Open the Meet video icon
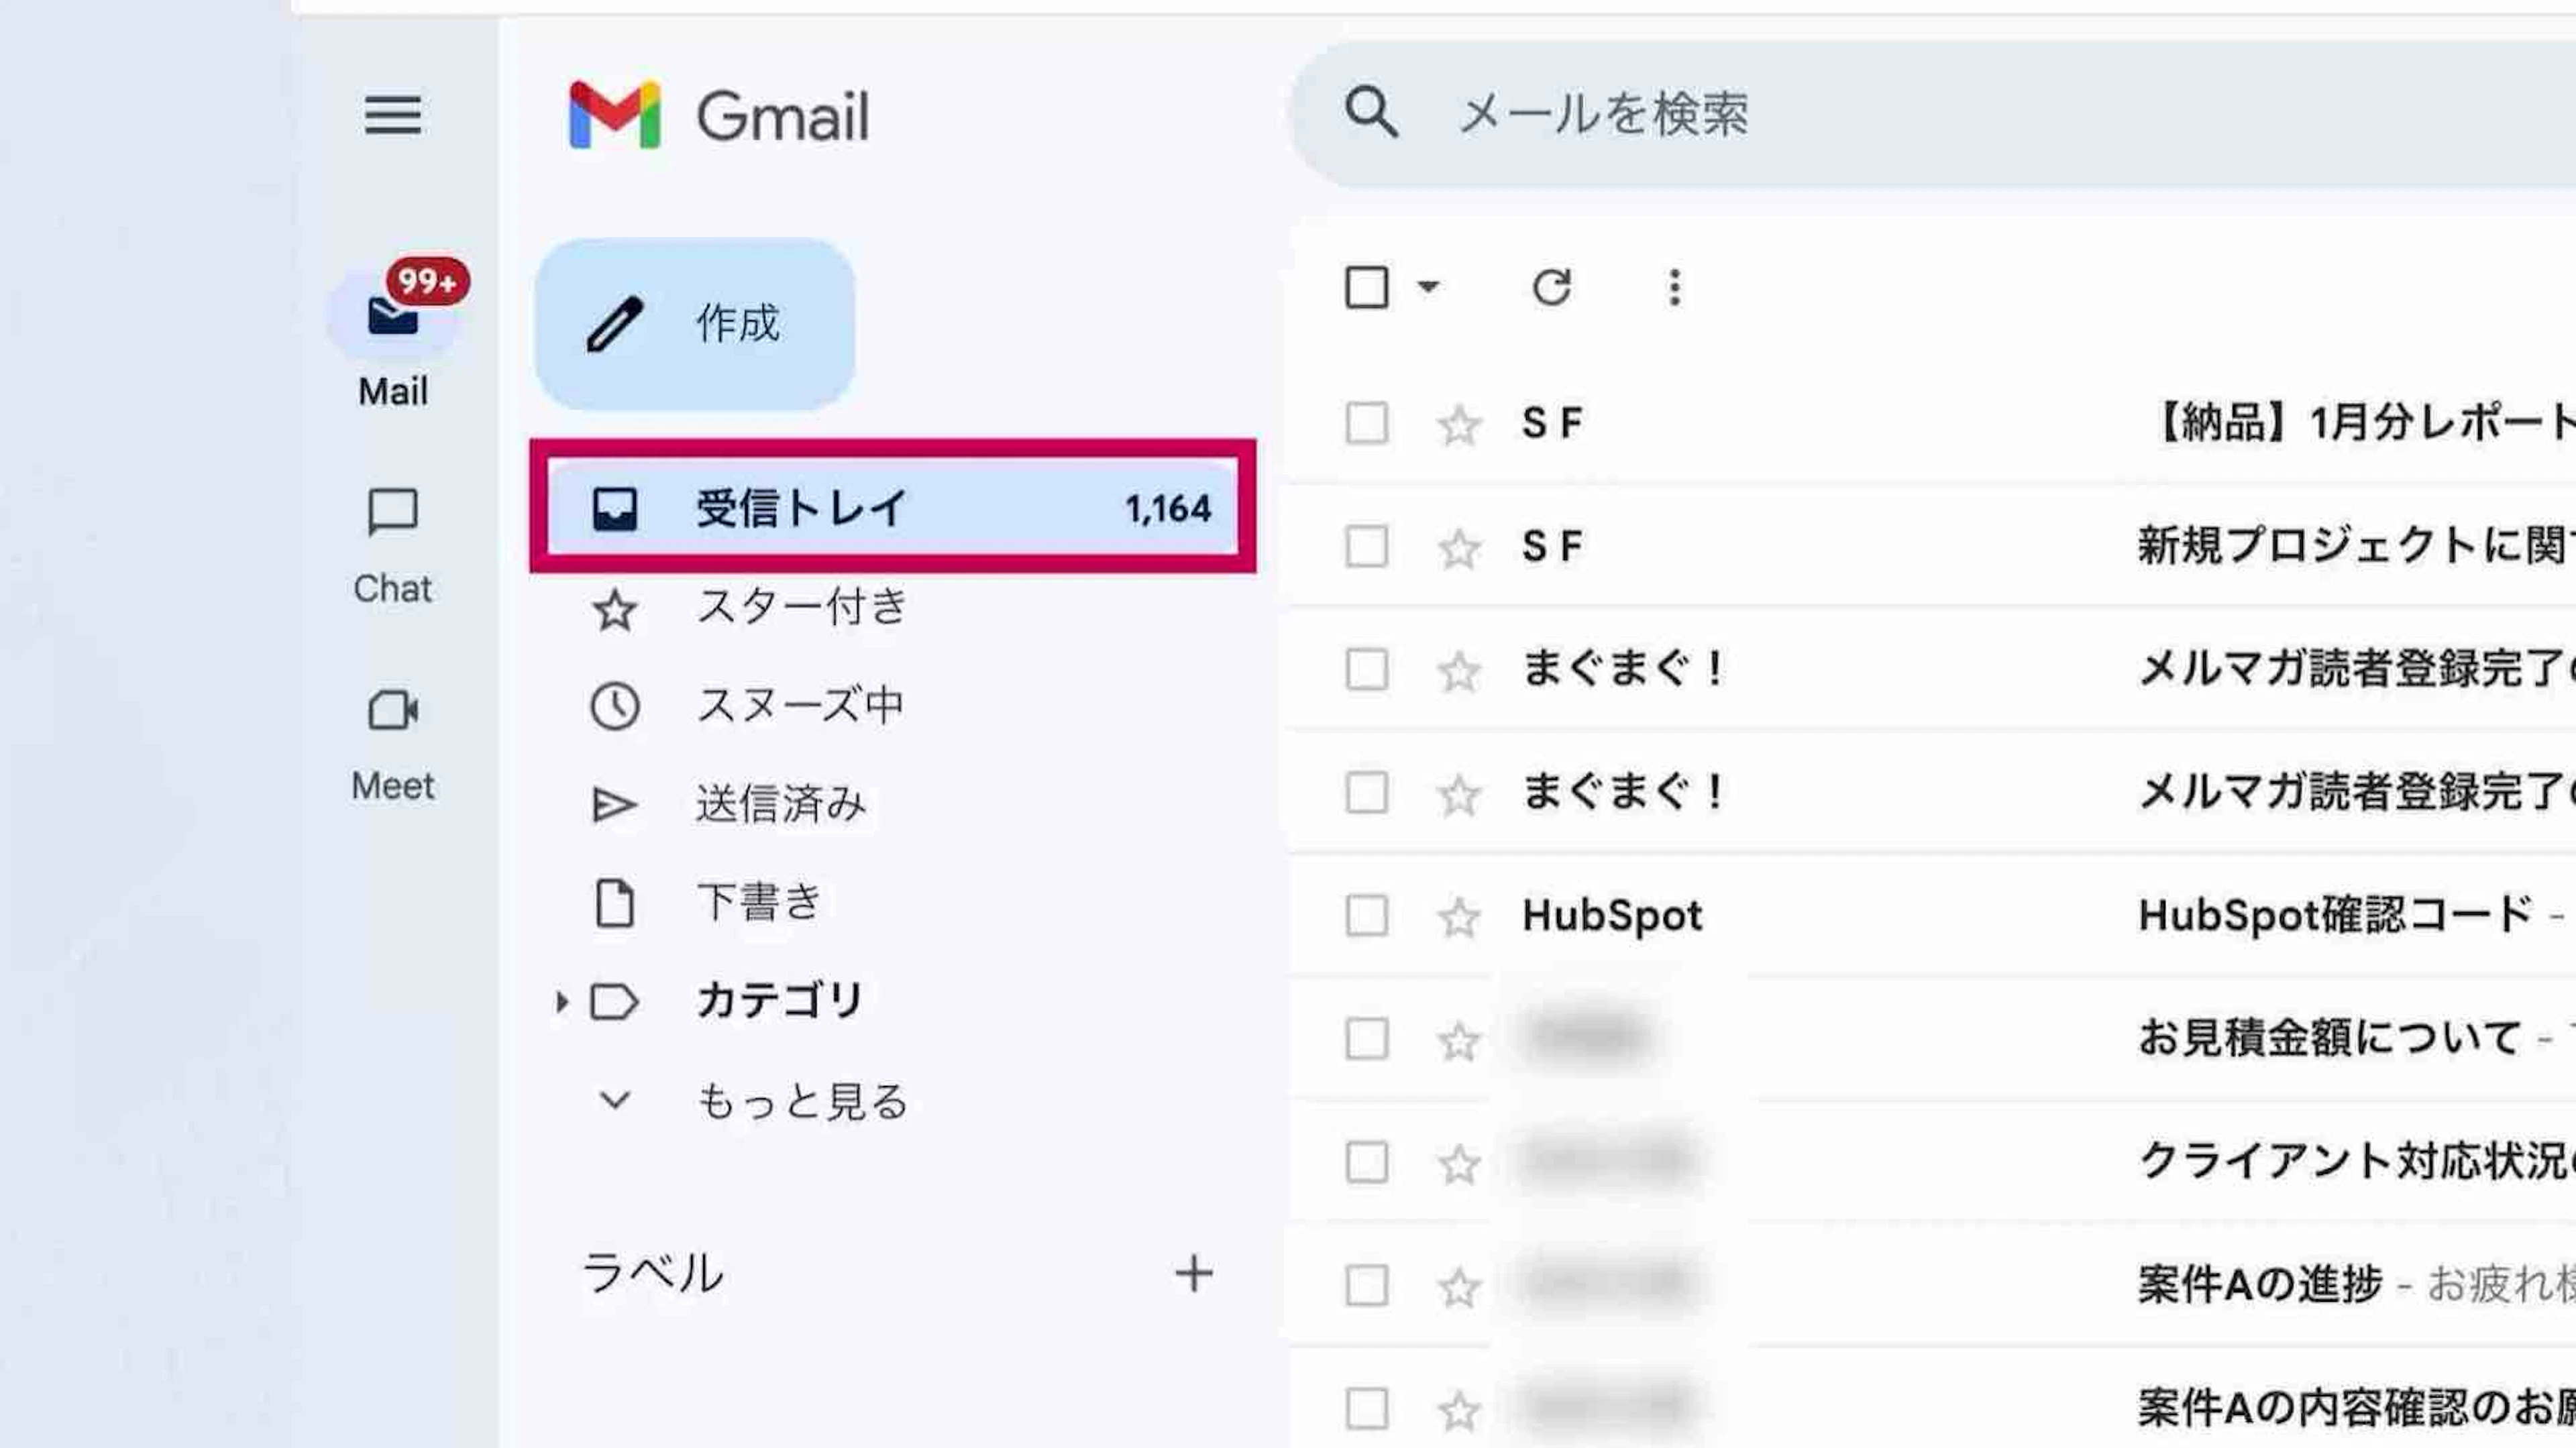2576x1448 pixels. click(x=392, y=711)
